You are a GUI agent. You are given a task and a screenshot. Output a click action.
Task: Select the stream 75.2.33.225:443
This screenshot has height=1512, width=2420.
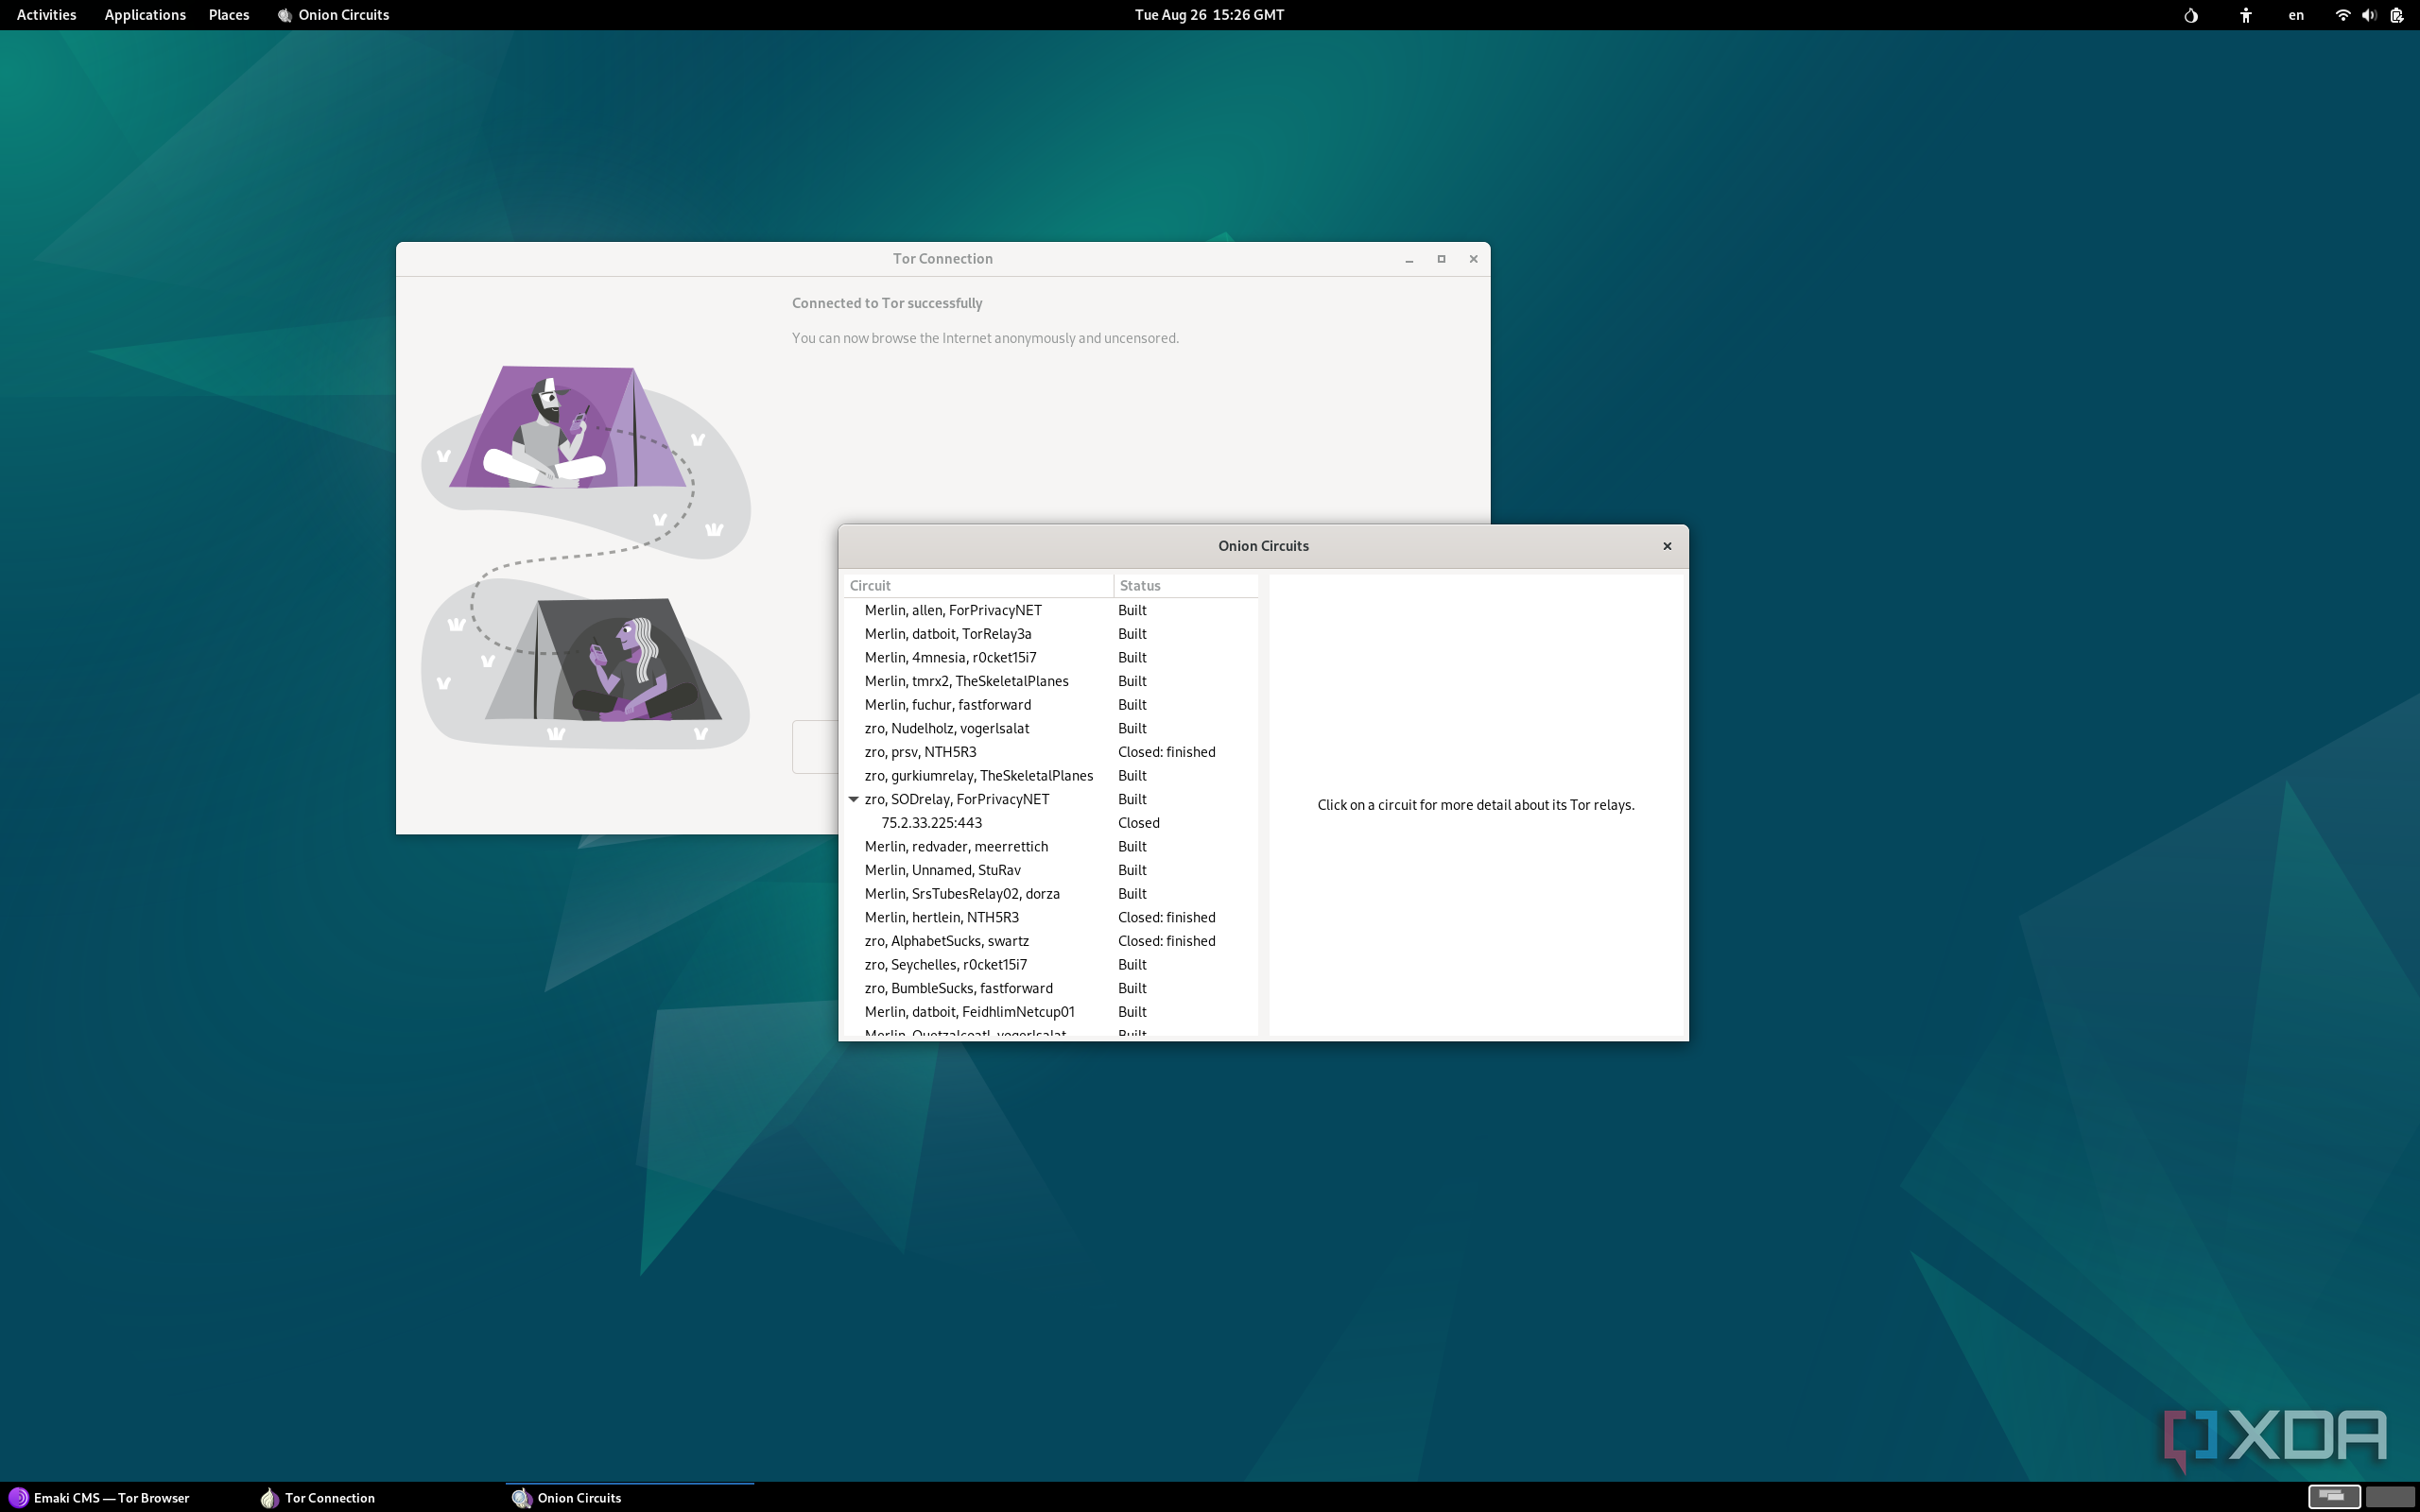tap(1050, 823)
